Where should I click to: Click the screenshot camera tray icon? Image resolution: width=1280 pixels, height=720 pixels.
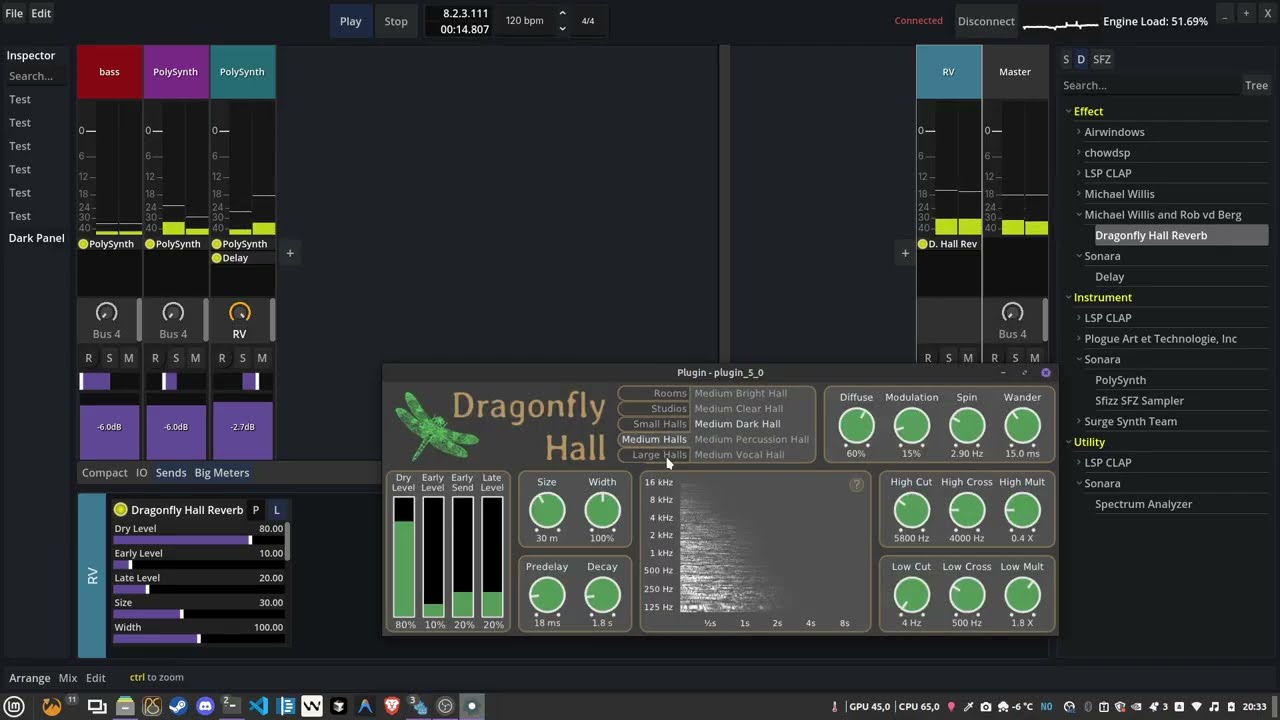[x=986, y=707]
